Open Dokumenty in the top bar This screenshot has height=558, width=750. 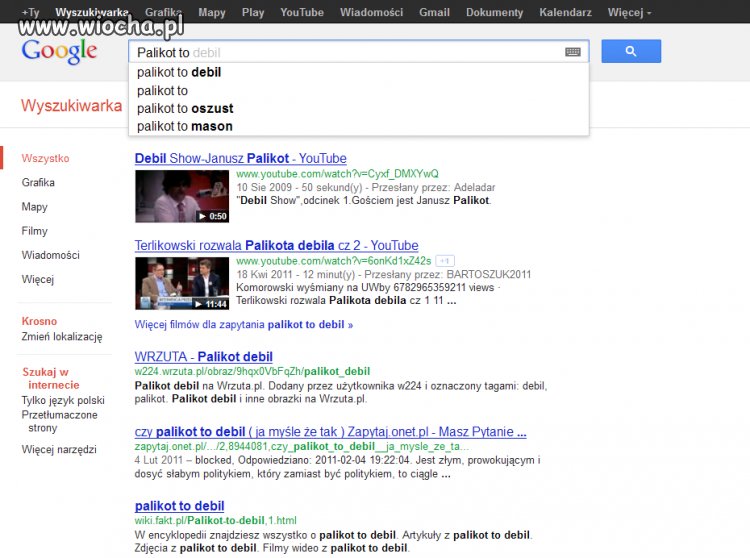point(494,12)
